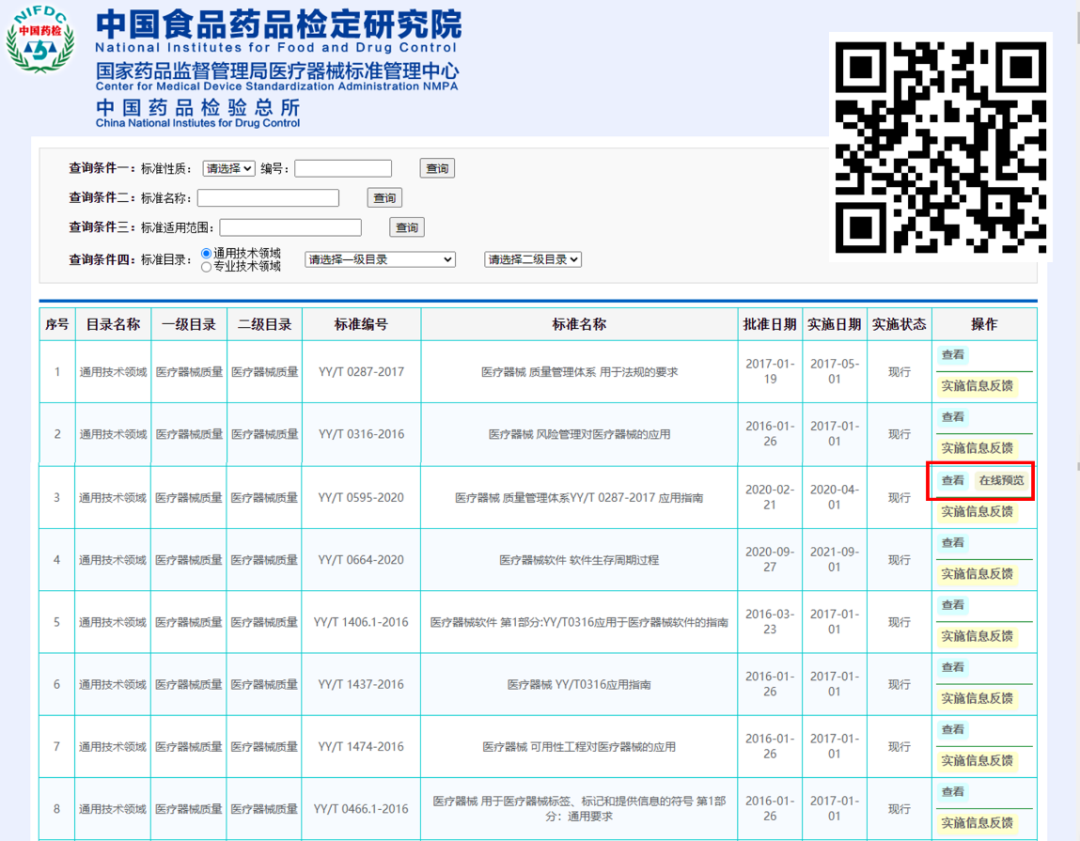This screenshot has height=841, width=1080.
Task: Click 查看 for YY/T 1474-2016 row
Action: click(x=953, y=730)
